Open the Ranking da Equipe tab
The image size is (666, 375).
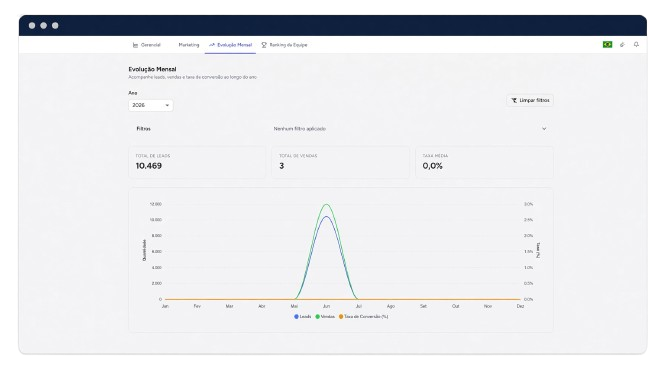tap(284, 45)
